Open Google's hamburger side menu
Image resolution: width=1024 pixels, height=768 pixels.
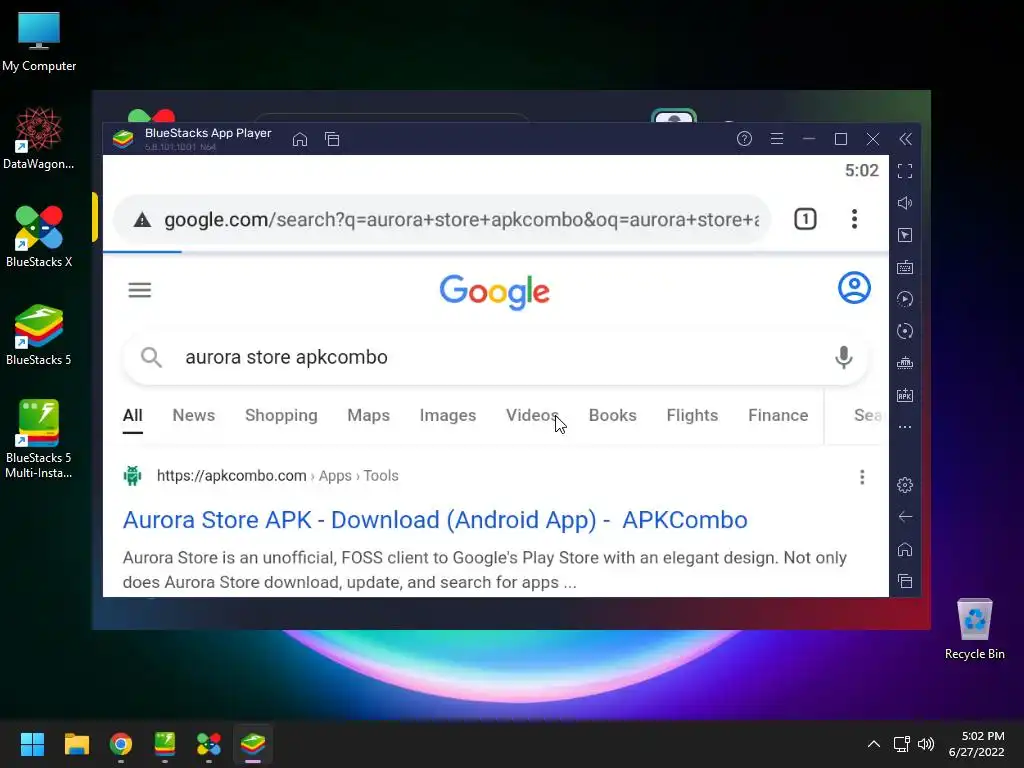pos(140,290)
